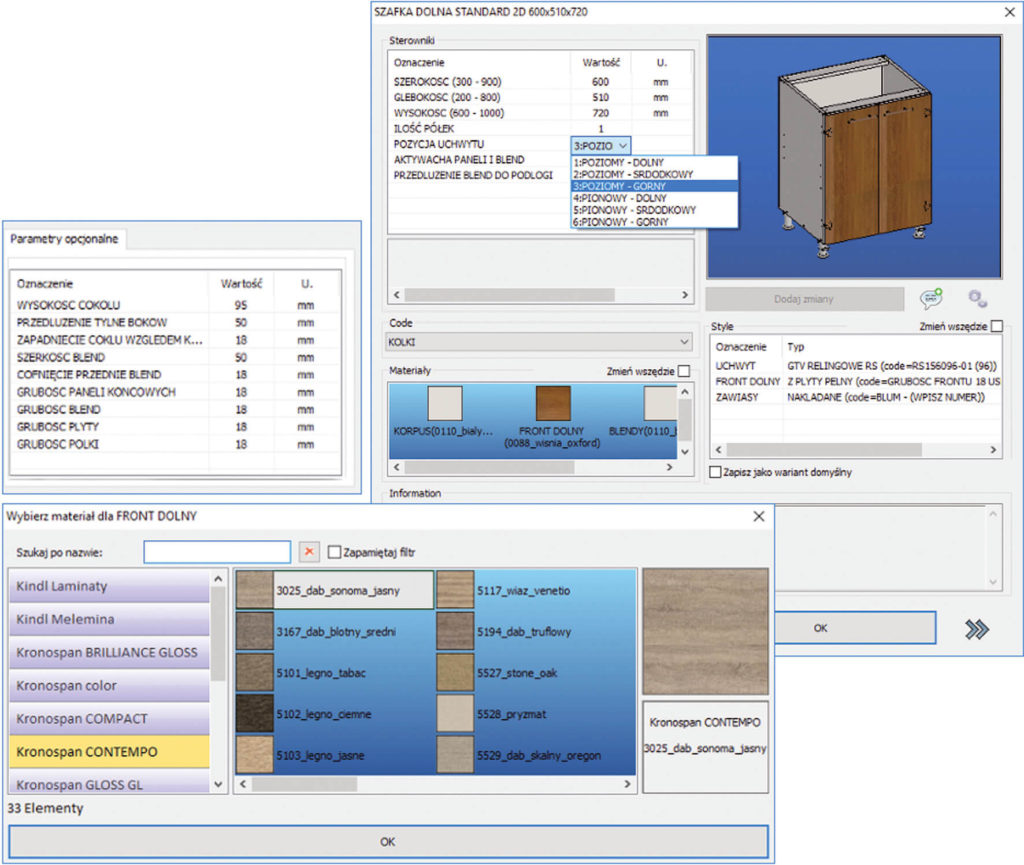Enable Zapisz jako wariant domyślny checkbox
The width and height of the screenshot is (1024, 865).
point(715,472)
